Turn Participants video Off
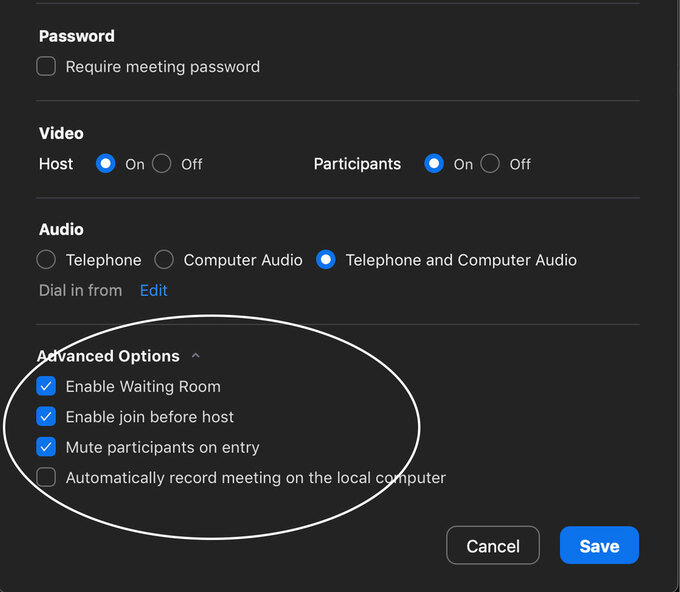The image size is (680, 592). 490,164
